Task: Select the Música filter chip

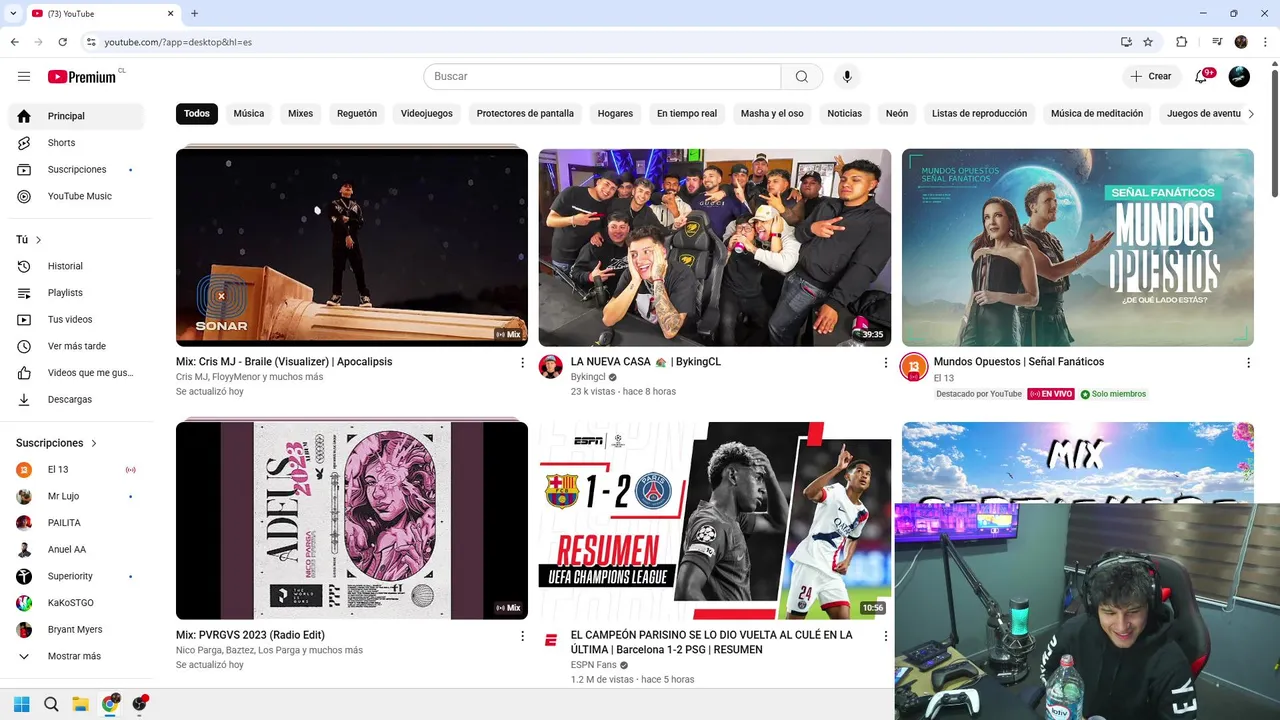Action: point(249,114)
